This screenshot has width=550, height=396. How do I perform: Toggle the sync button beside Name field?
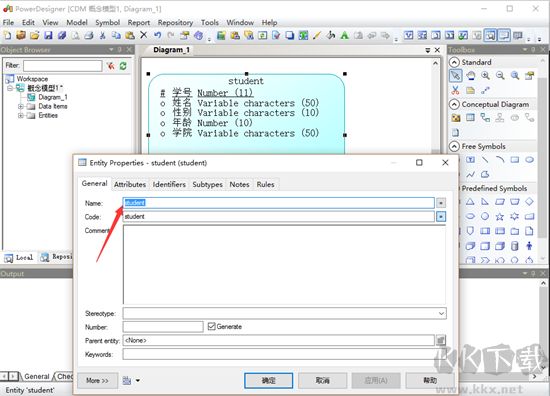(x=441, y=203)
